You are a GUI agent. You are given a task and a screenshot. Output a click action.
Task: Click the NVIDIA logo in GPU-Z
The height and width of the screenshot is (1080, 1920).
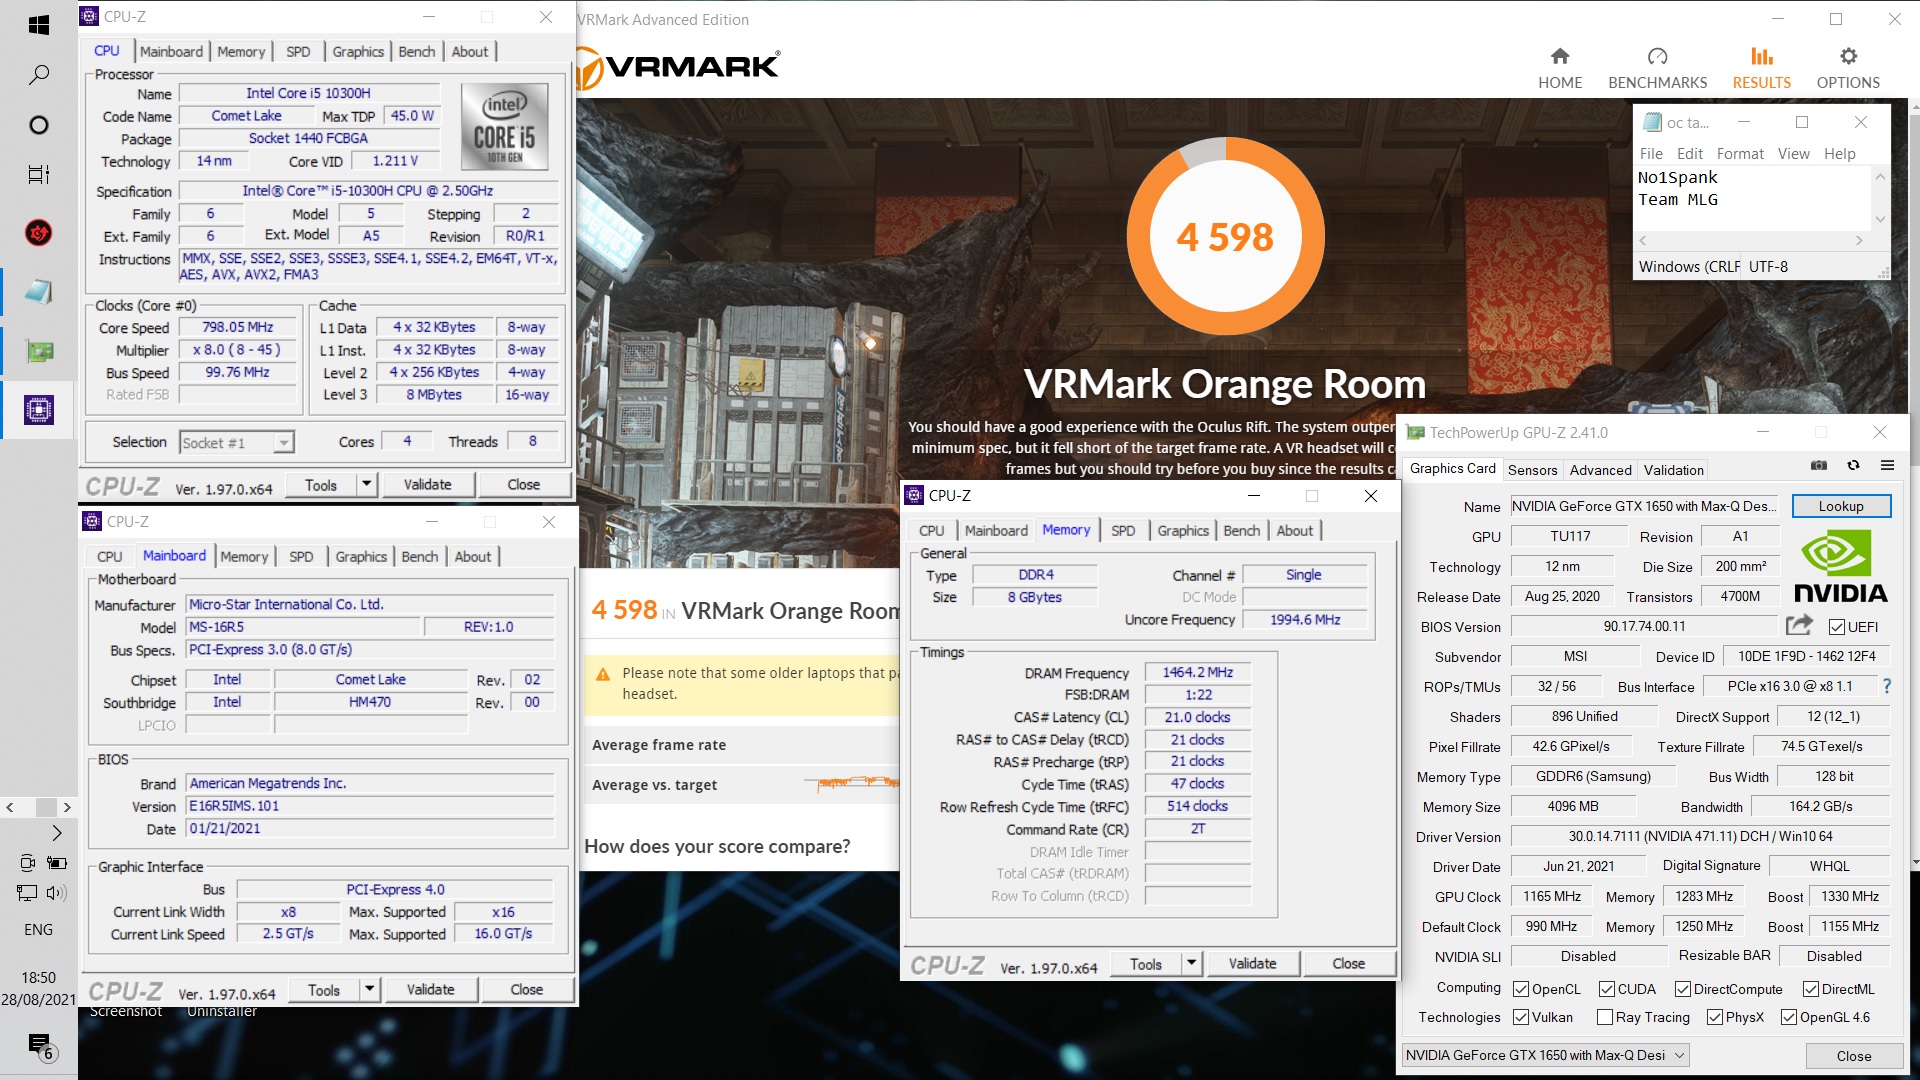pos(1840,566)
